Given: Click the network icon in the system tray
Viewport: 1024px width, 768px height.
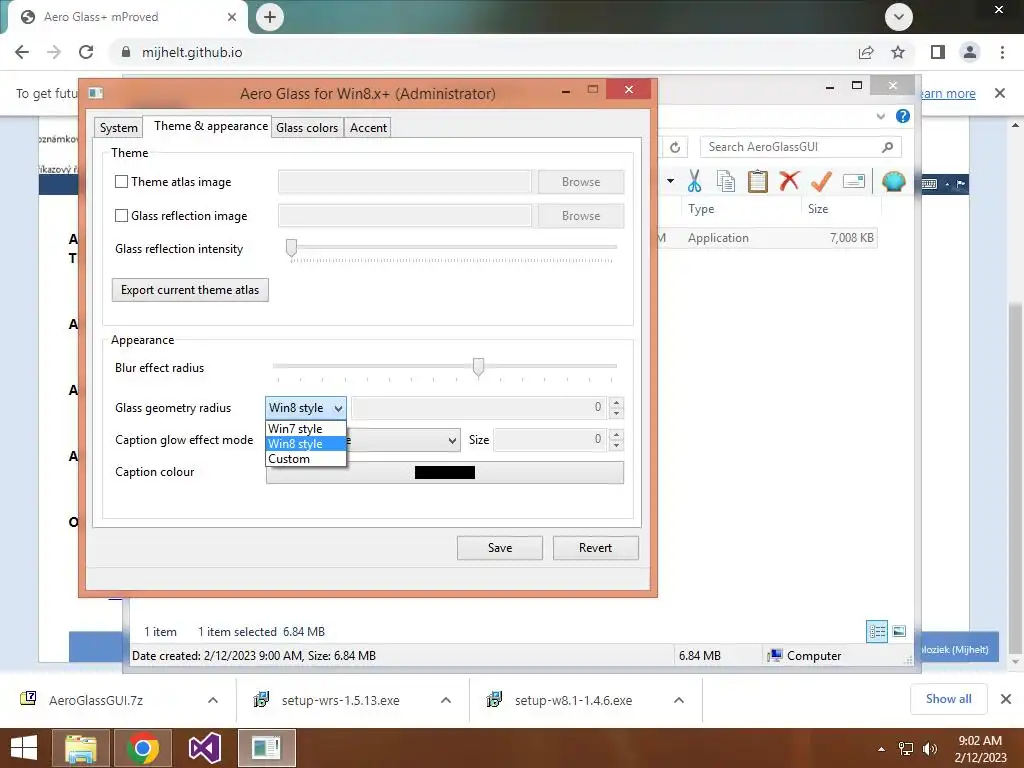Looking at the screenshot, I should pos(906,748).
